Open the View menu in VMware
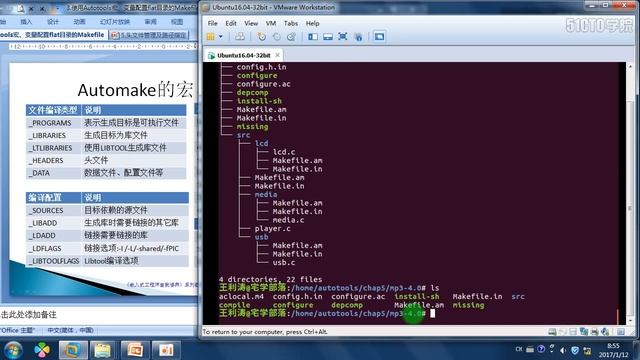 point(251,23)
